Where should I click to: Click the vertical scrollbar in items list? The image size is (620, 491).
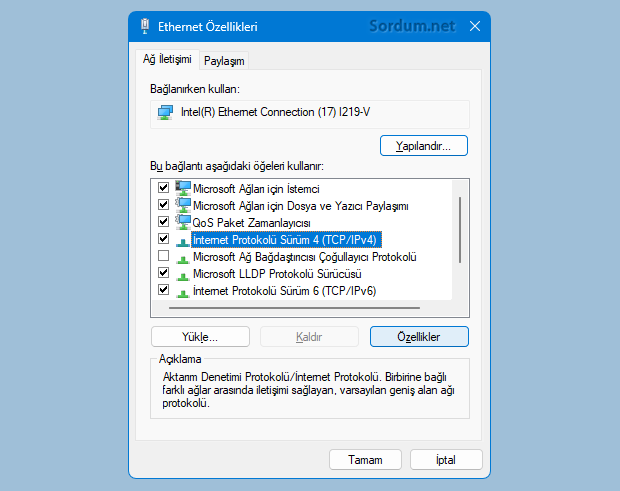[x=460, y=230]
